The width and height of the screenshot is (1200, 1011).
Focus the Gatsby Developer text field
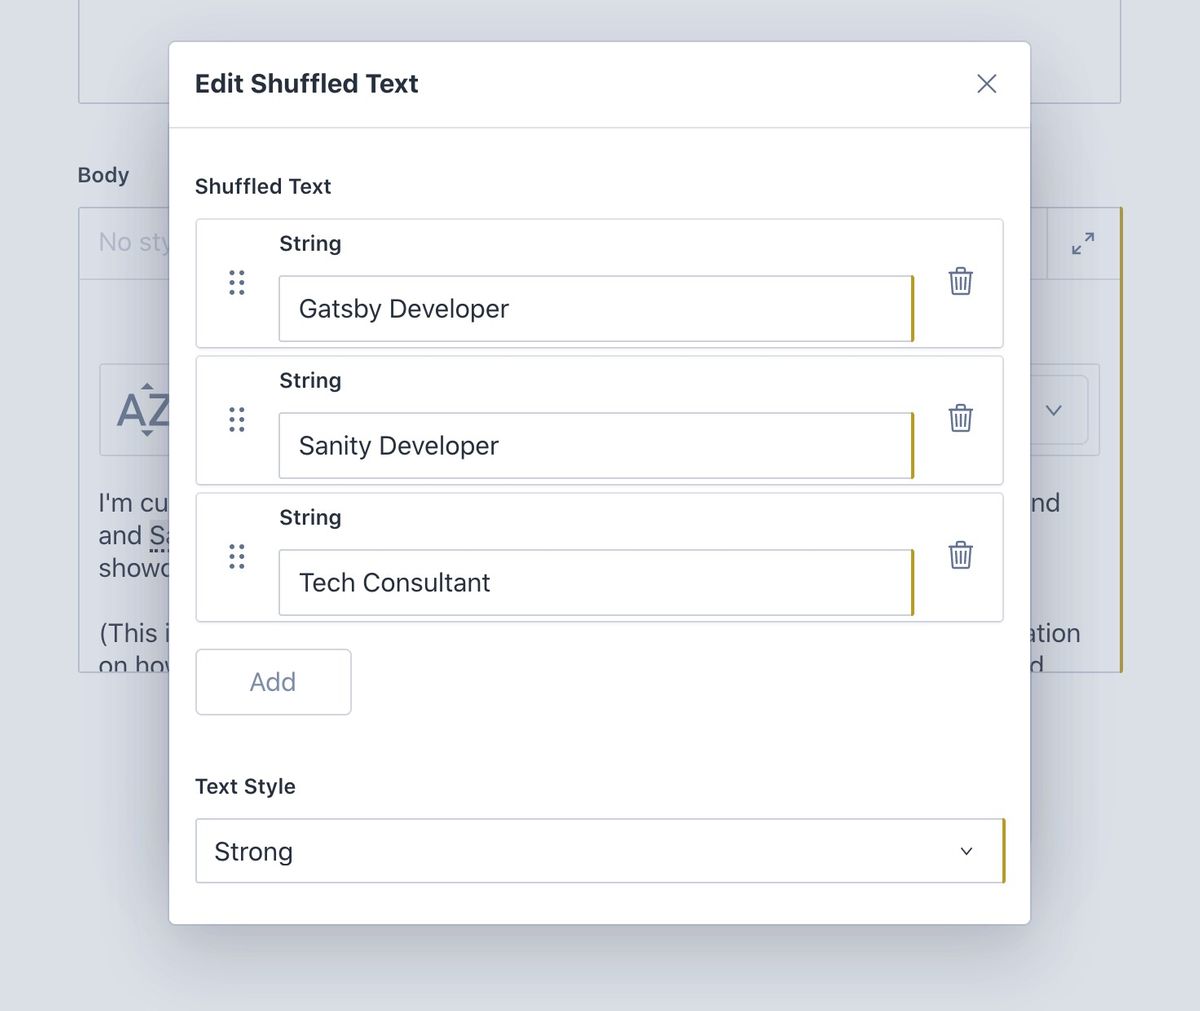point(595,309)
